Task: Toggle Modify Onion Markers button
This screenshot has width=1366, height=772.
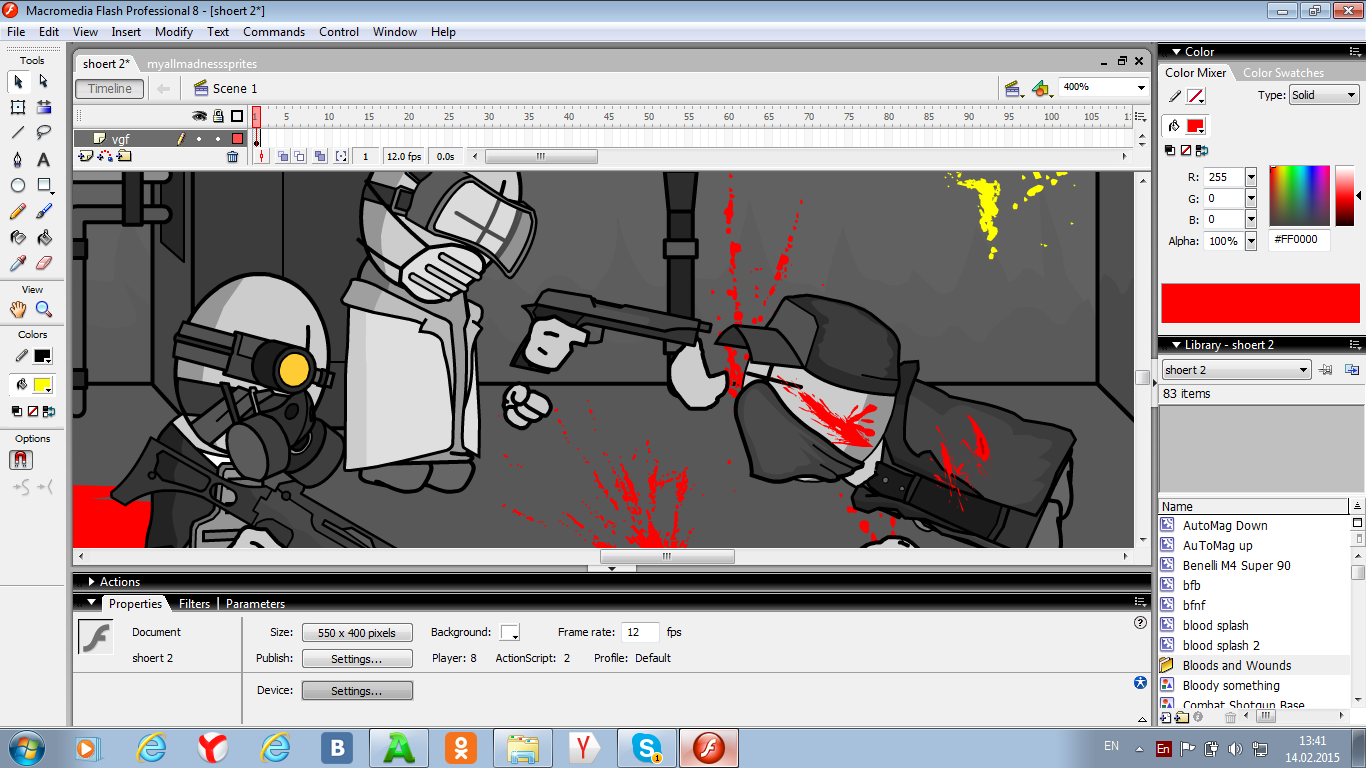Action: 341,156
